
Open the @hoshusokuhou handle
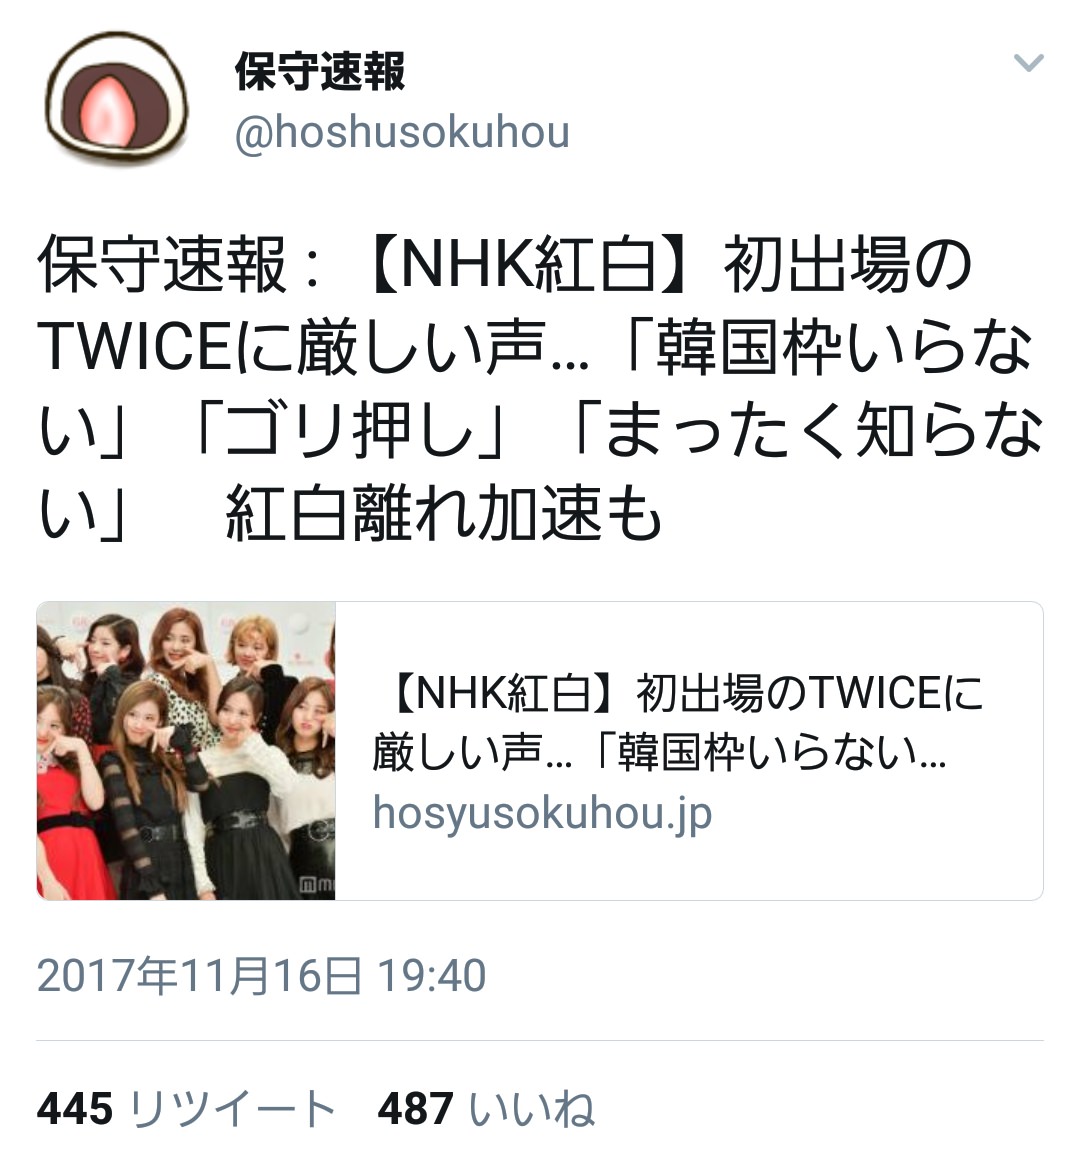click(402, 133)
